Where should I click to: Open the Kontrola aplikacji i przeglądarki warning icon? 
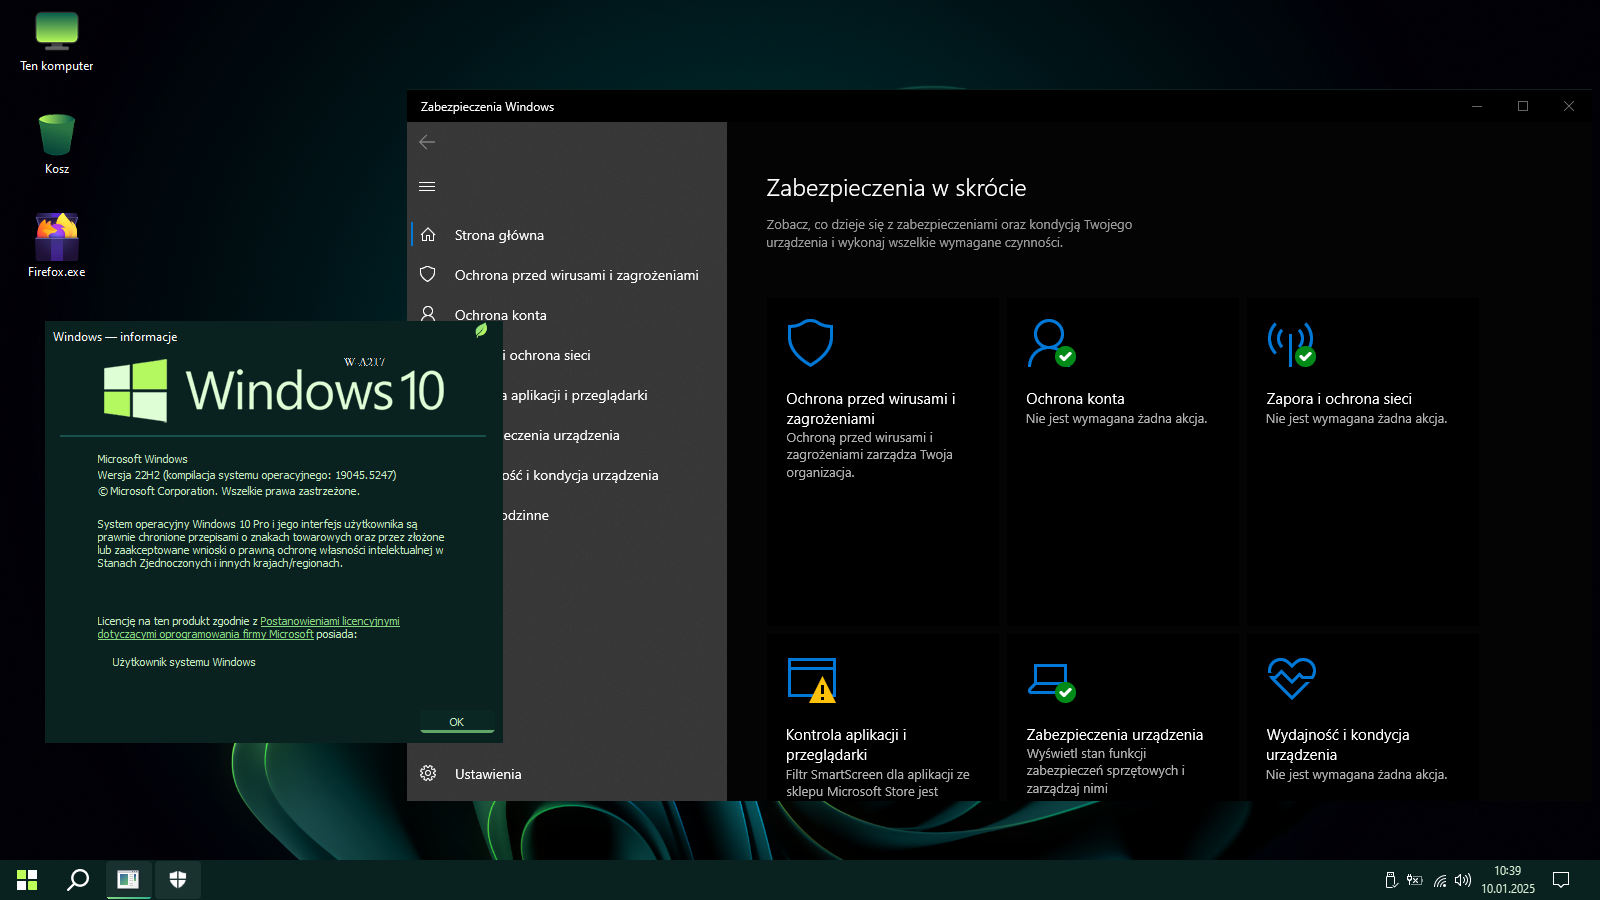[811, 680]
